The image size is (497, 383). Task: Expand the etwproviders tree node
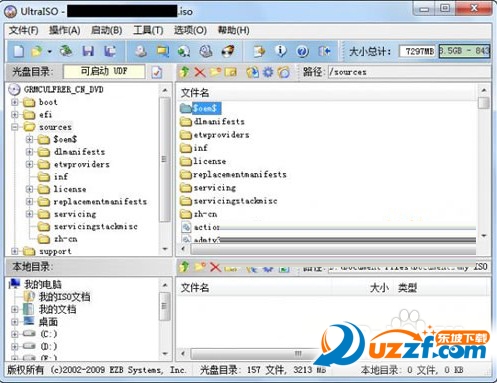click(29, 164)
